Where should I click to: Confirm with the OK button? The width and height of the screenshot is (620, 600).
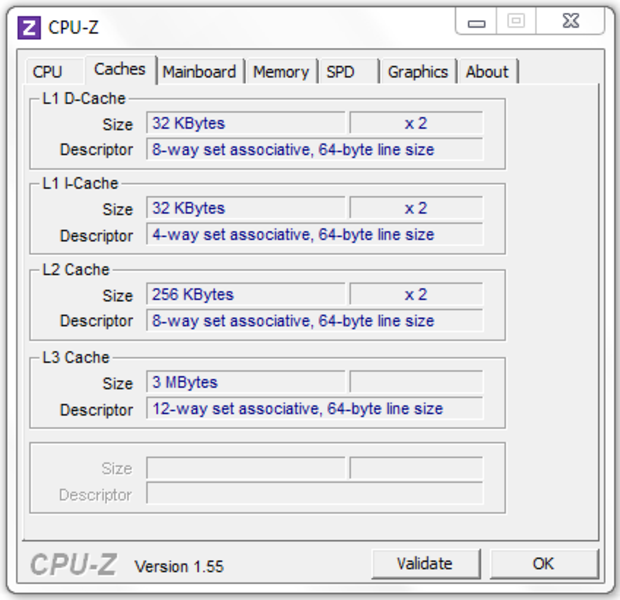(x=544, y=564)
